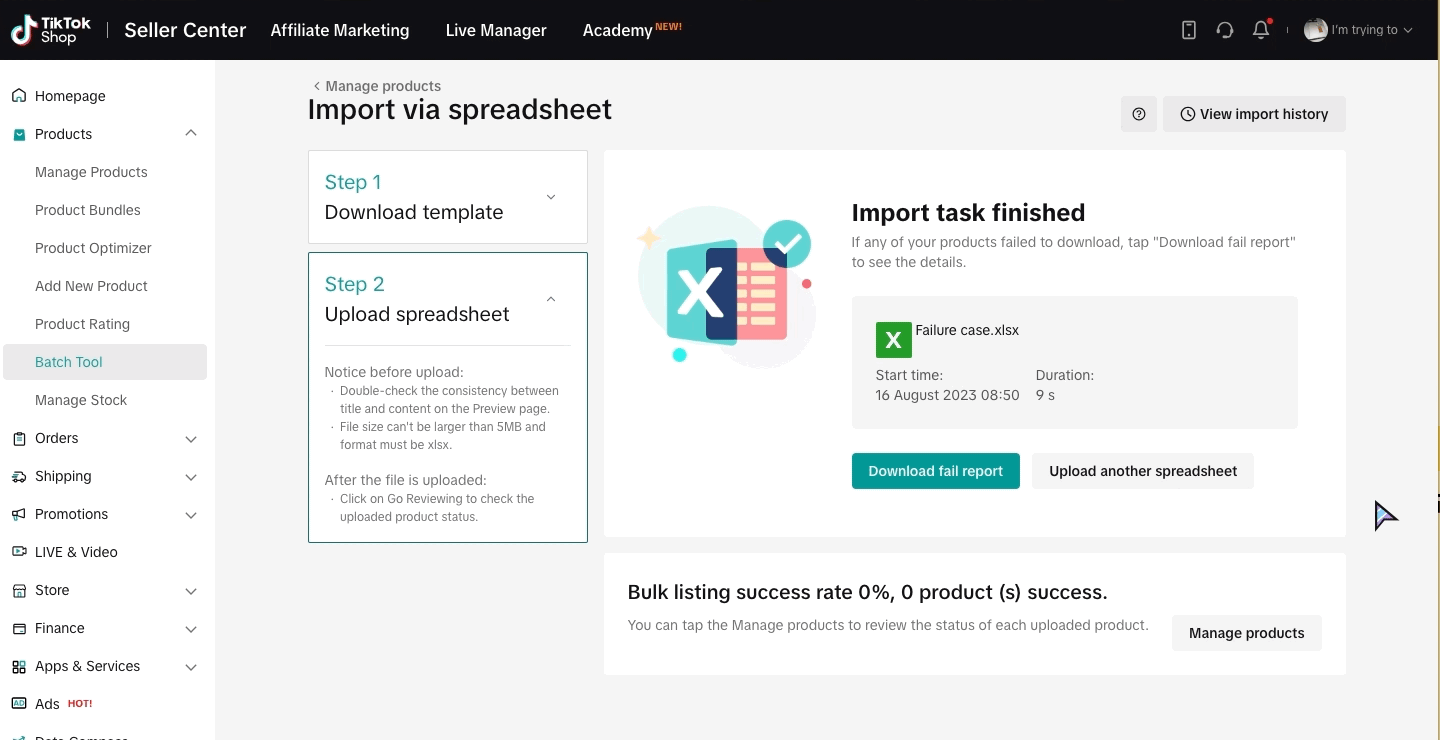Click Upload another spreadsheet button
The image size is (1440, 740).
tap(1143, 471)
